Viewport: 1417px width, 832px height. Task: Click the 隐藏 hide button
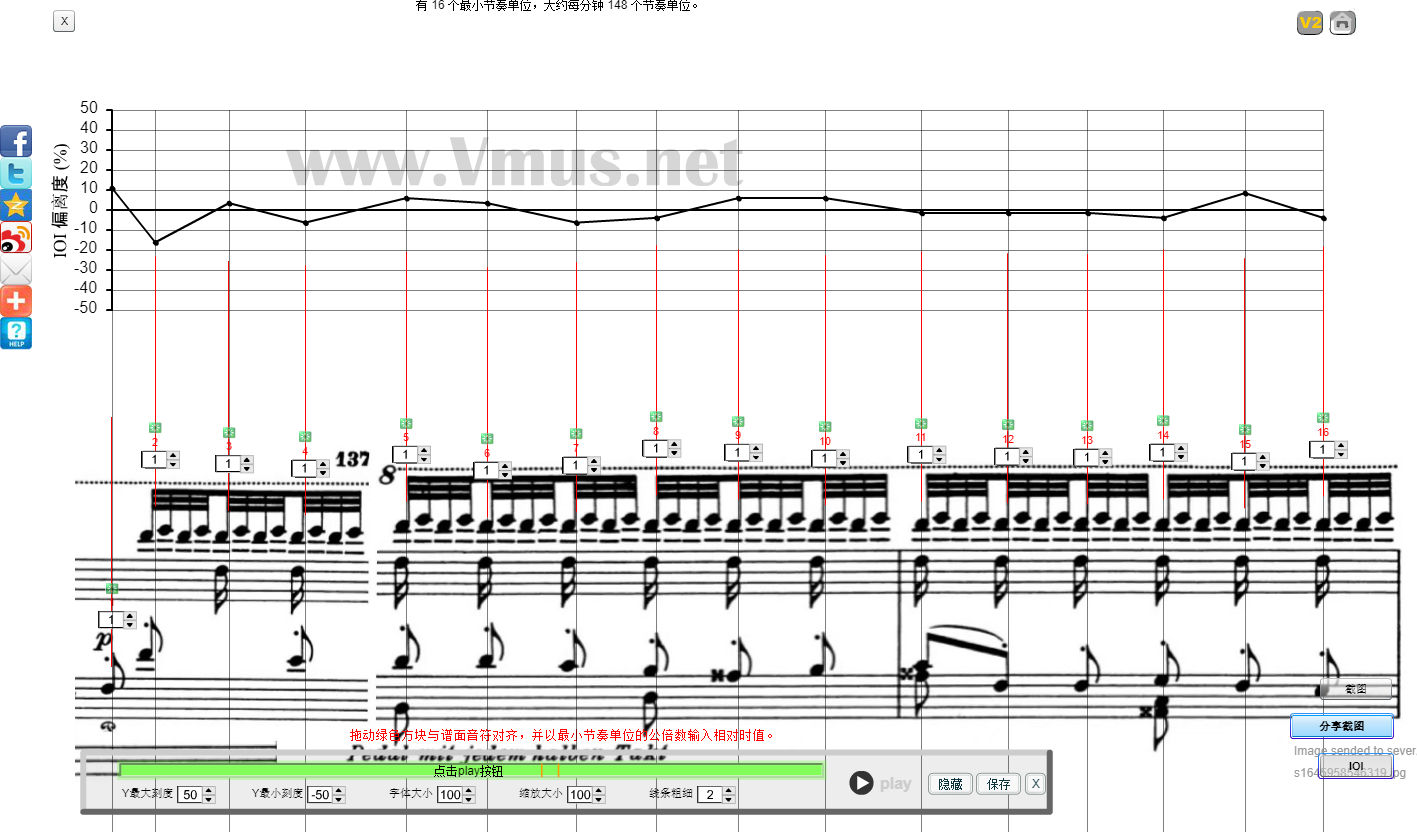(x=950, y=784)
